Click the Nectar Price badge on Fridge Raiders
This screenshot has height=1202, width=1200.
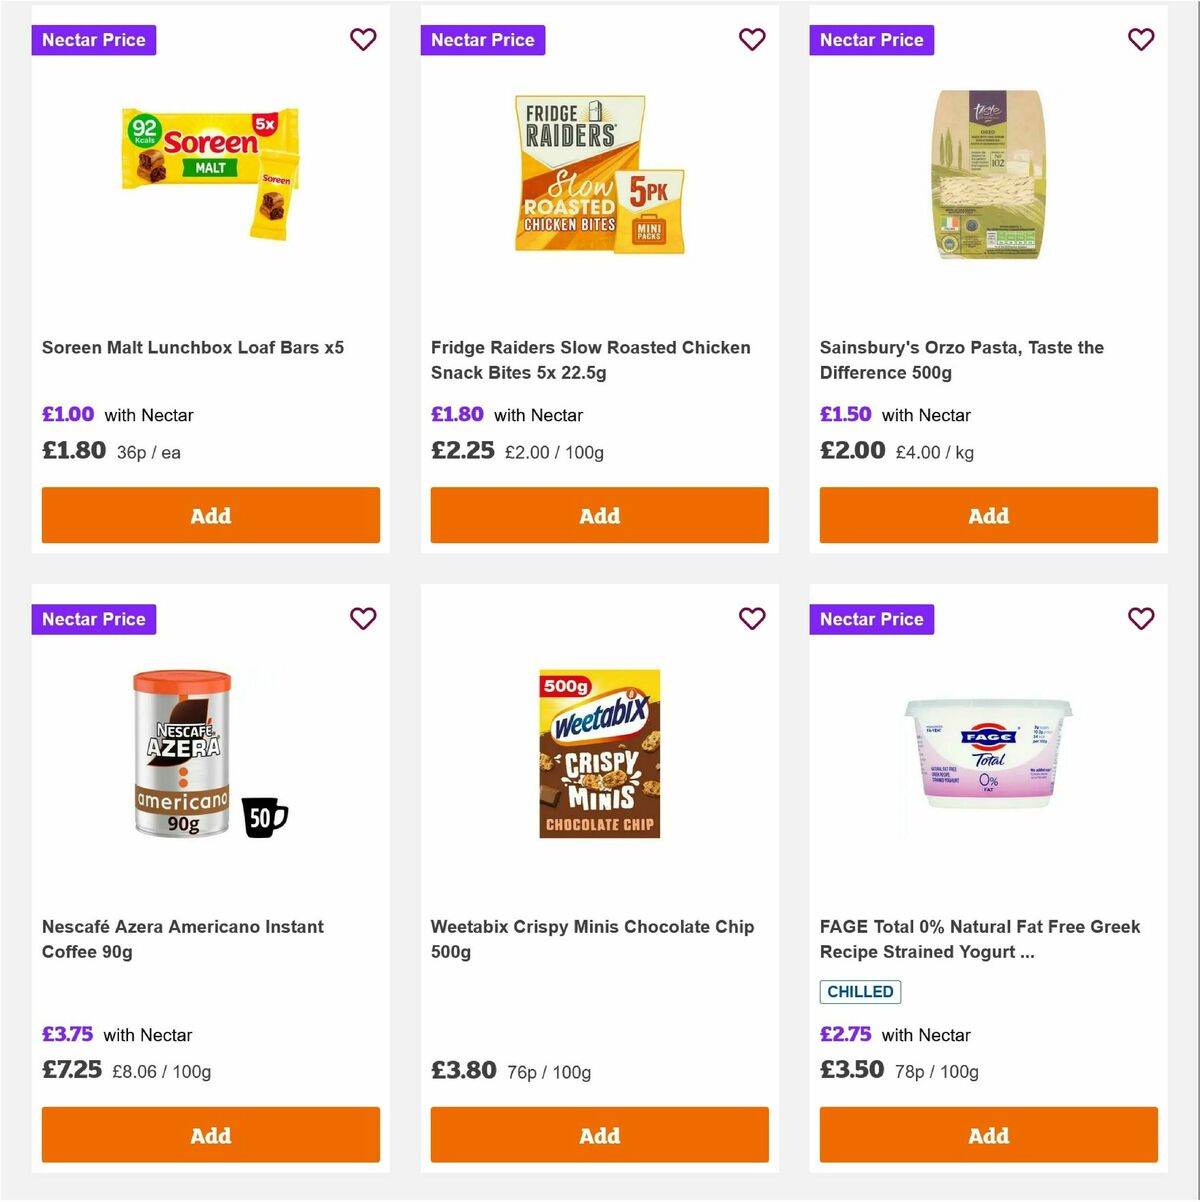point(483,40)
